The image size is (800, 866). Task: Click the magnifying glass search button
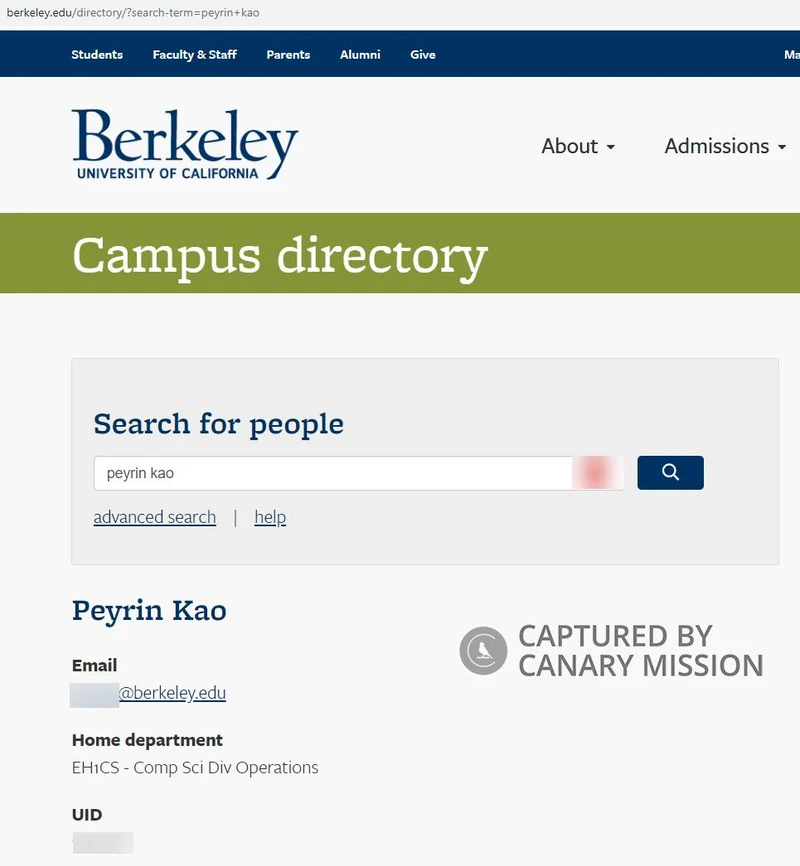tap(670, 472)
